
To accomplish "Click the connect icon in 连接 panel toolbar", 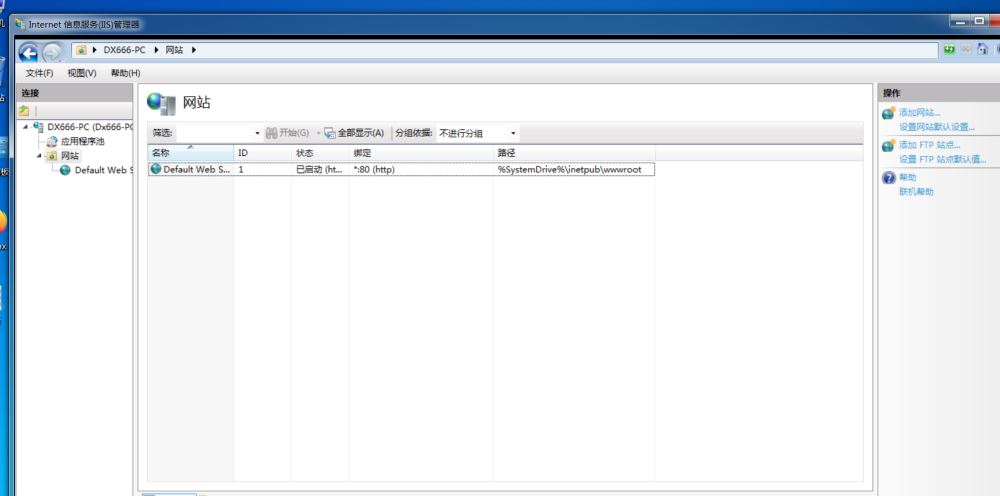I will (24, 110).
